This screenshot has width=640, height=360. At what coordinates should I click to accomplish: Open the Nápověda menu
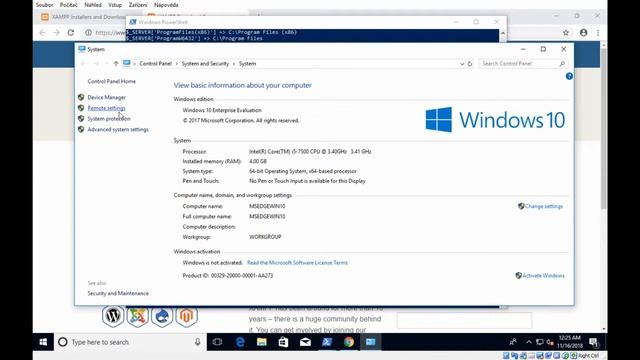[x=166, y=5]
